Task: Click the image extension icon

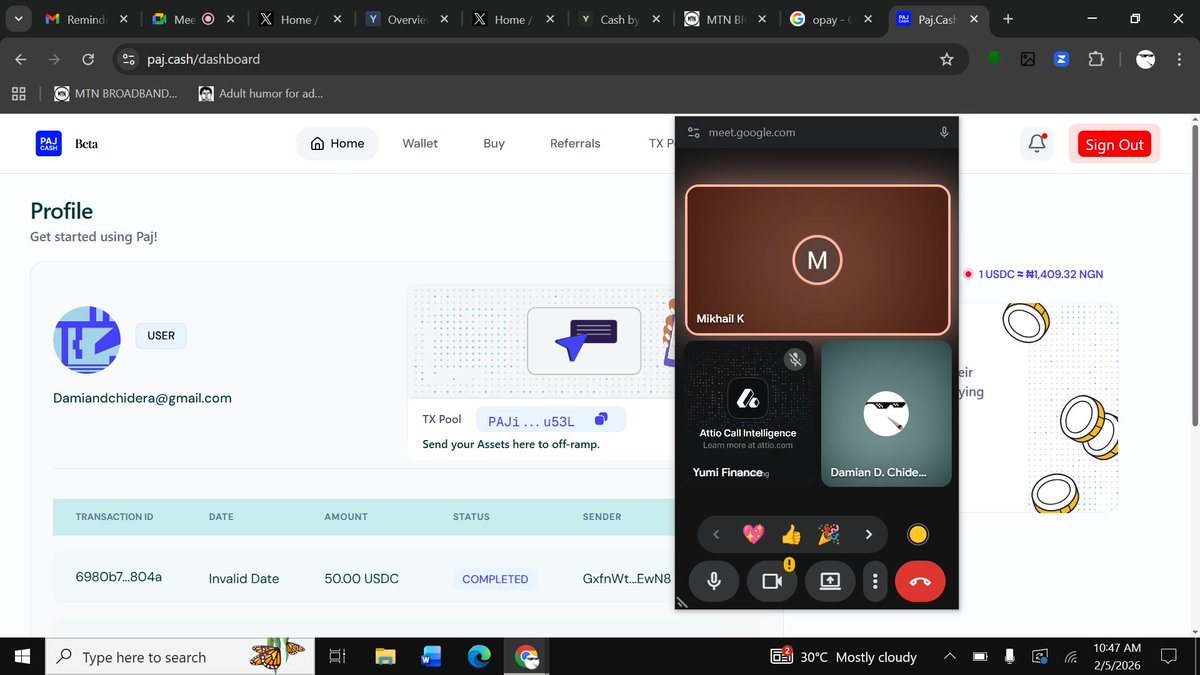Action: coord(1027,60)
